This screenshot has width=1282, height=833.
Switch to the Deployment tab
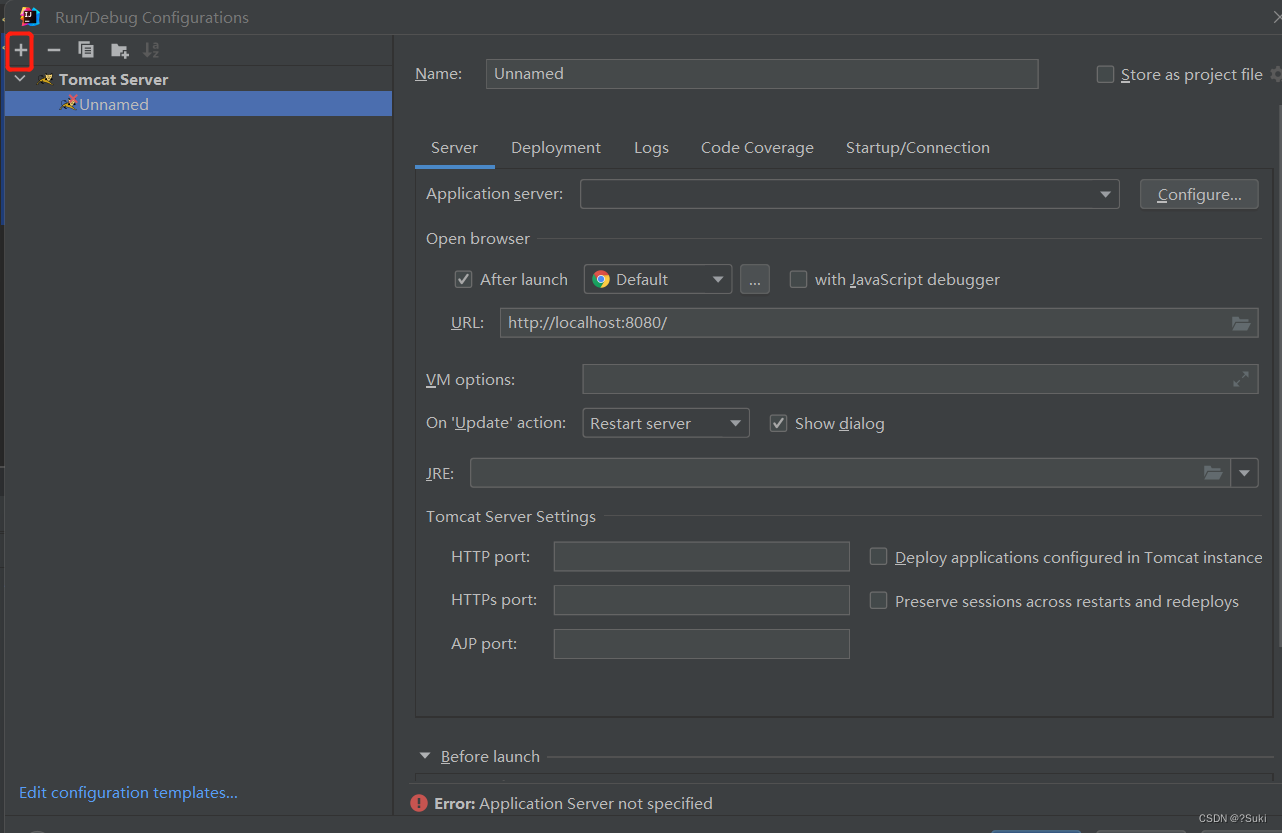point(556,147)
